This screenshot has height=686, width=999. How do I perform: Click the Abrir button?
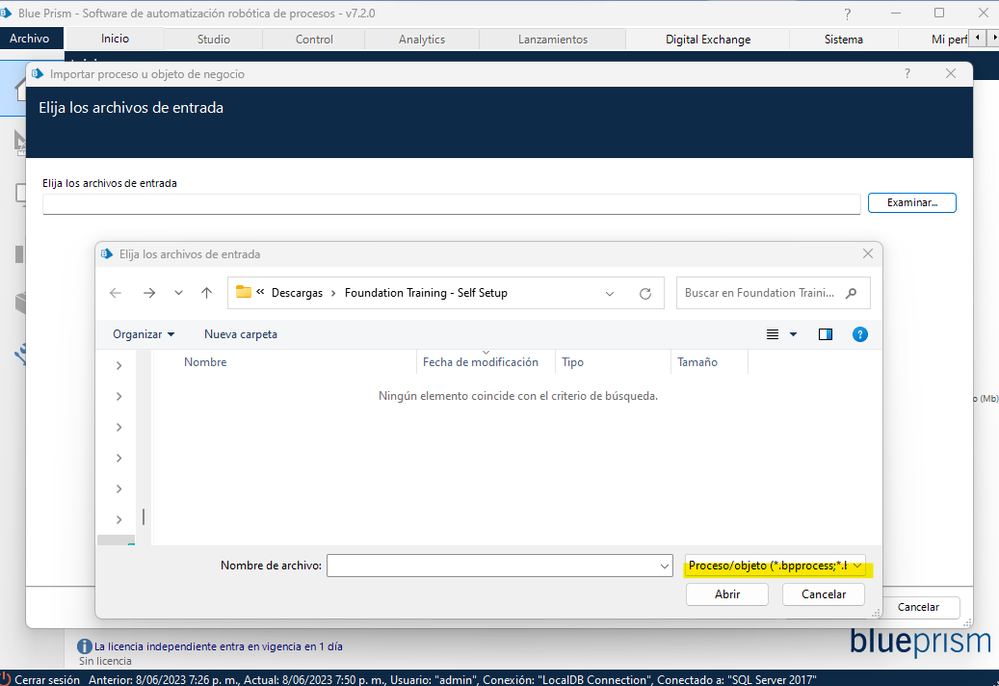[x=727, y=594]
